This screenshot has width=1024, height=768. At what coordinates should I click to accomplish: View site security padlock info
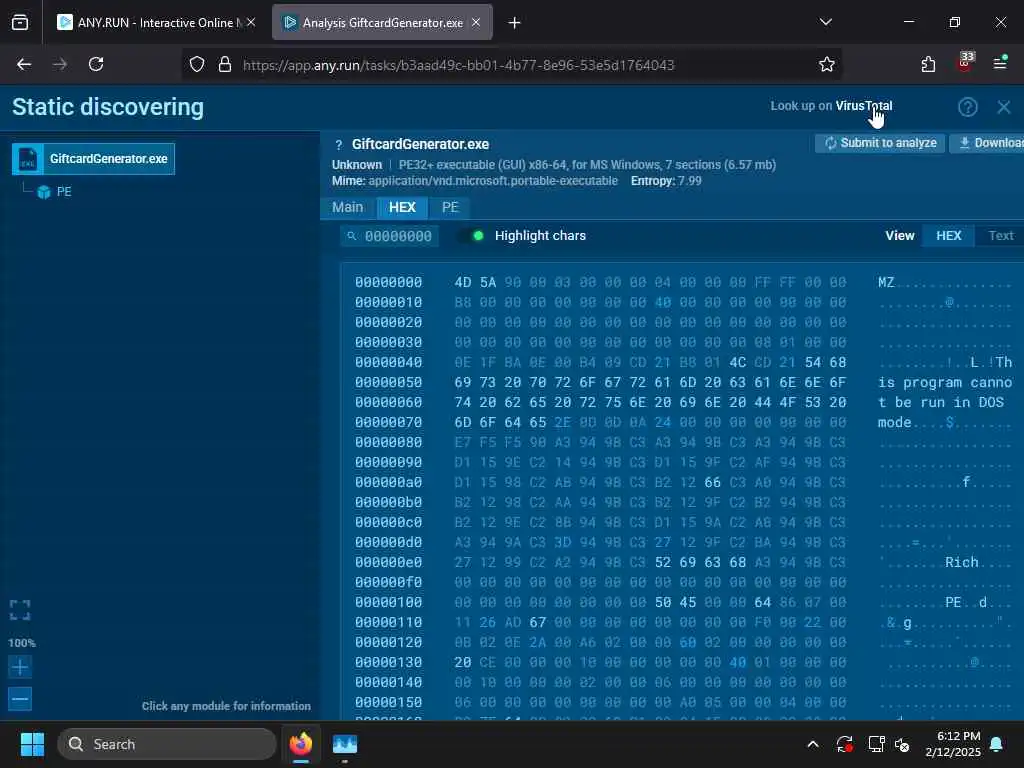click(225, 64)
